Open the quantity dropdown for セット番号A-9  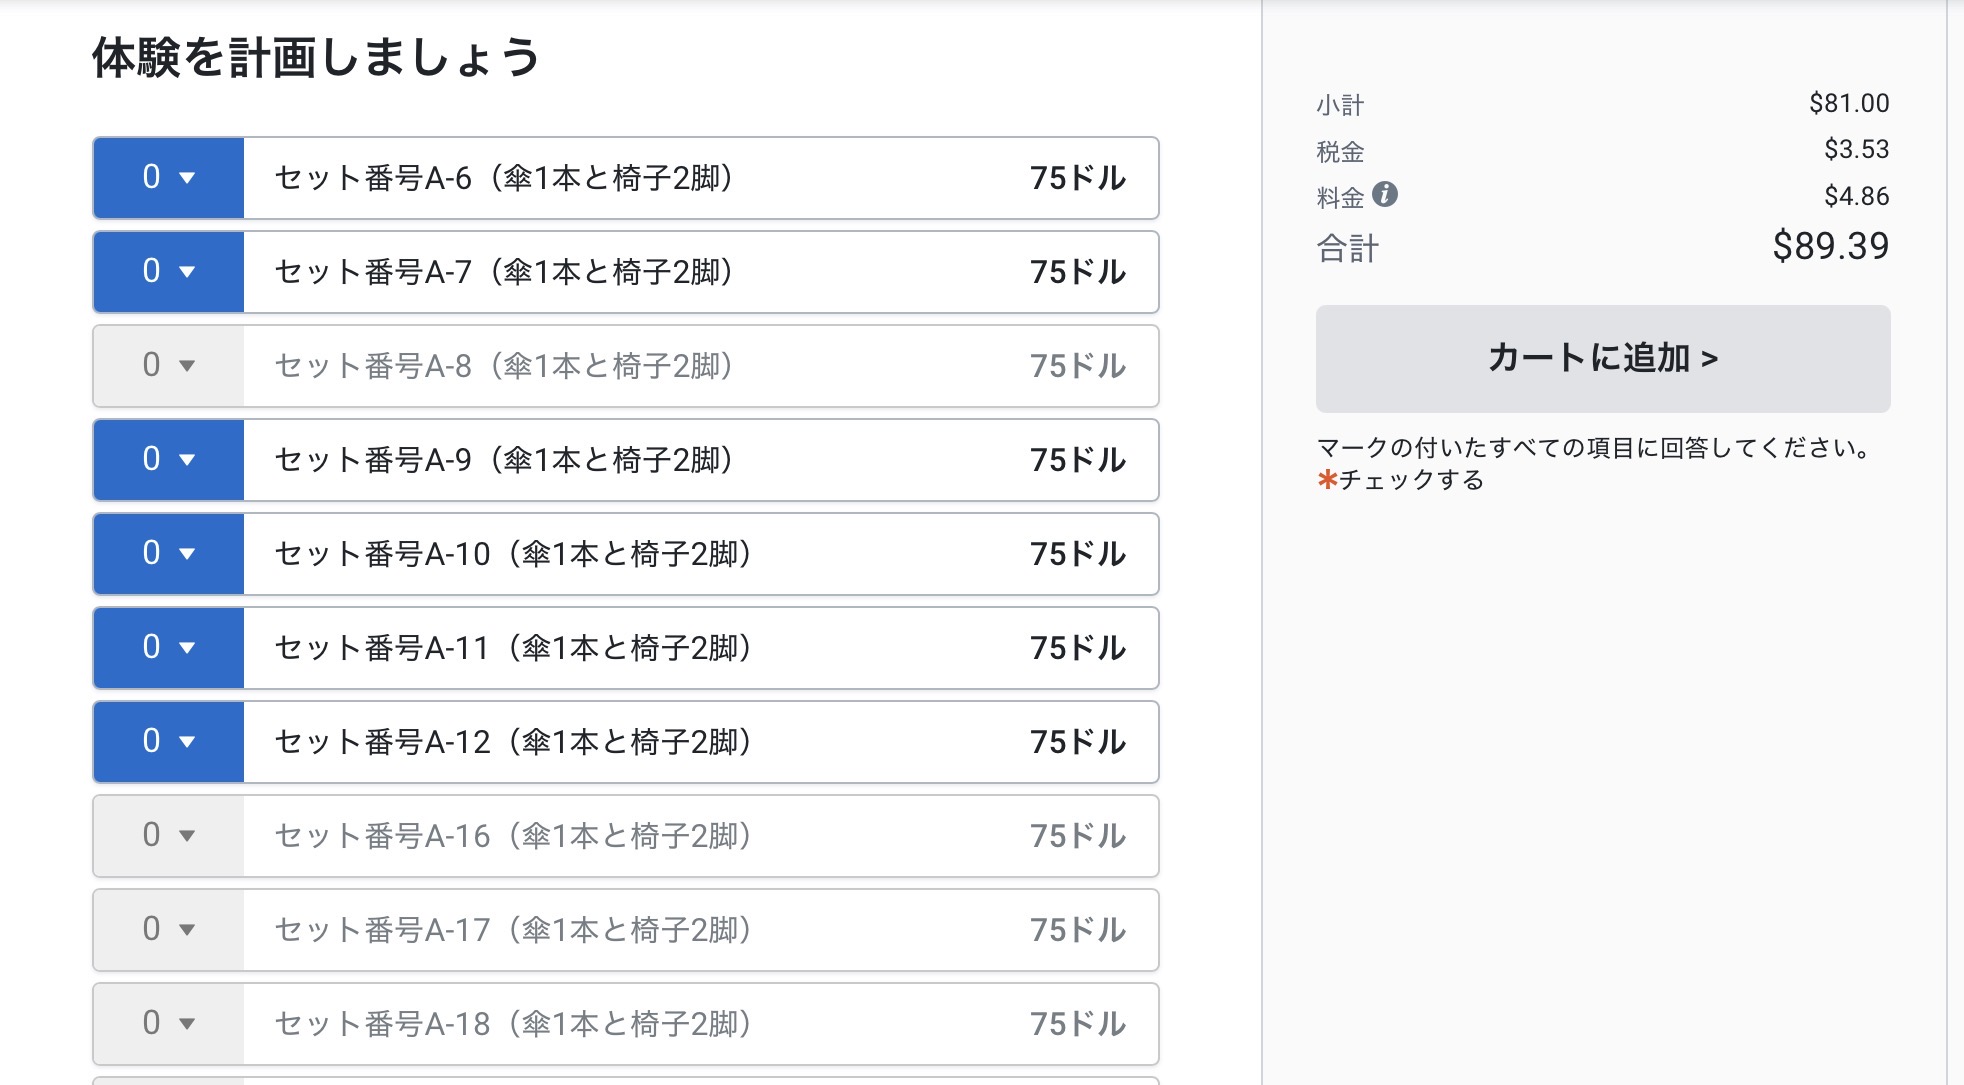pos(167,460)
